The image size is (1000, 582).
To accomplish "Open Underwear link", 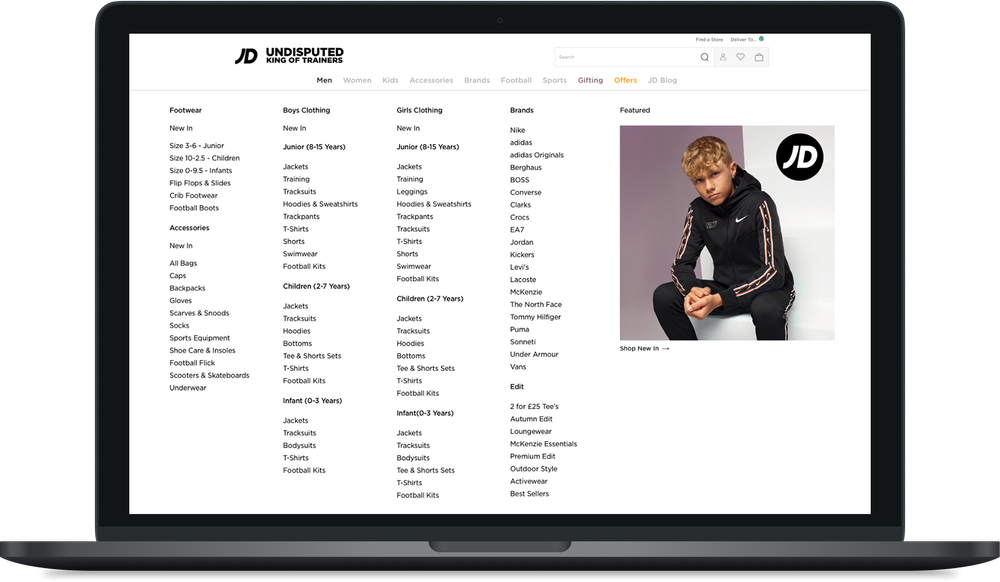I will pos(188,388).
